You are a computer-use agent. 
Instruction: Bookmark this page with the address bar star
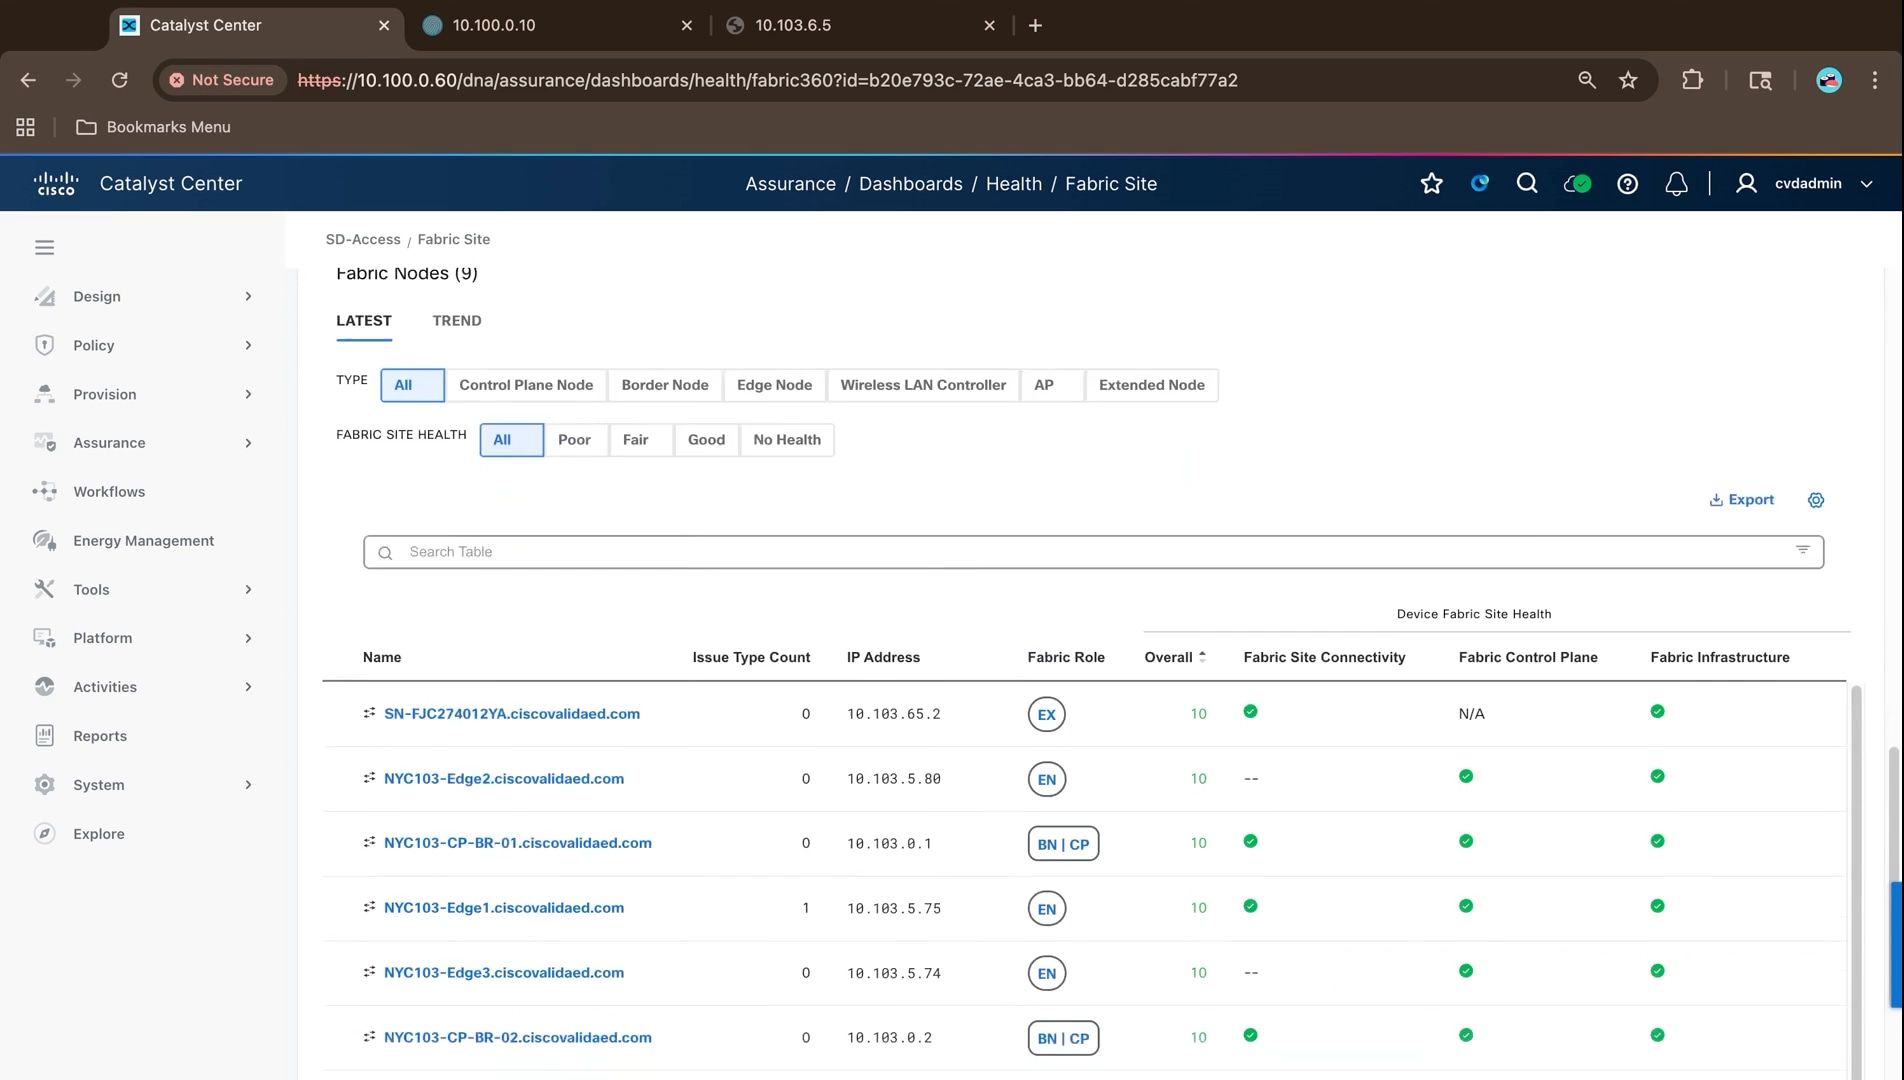[x=1628, y=80]
